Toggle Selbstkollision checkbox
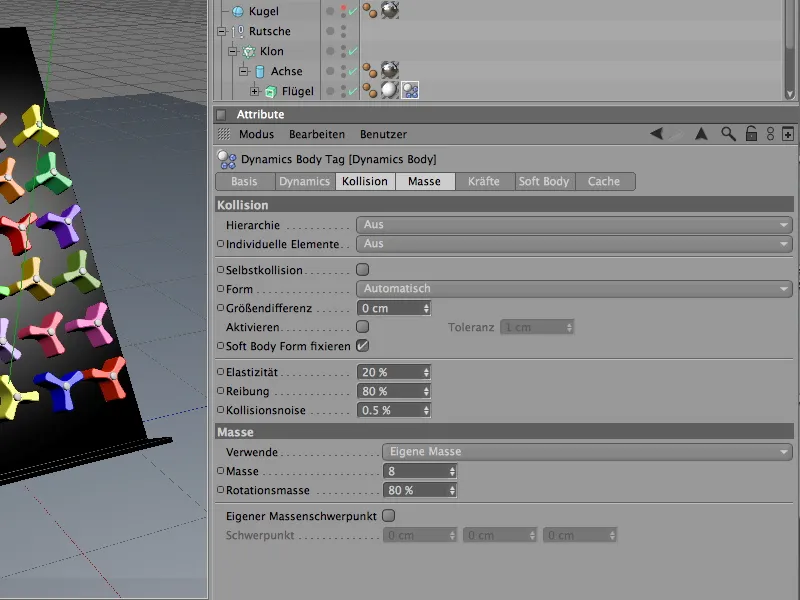The height and width of the screenshot is (600, 800). (x=362, y=269)
